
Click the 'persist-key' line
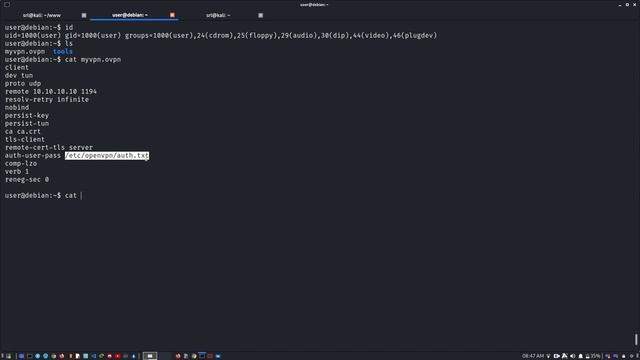coord(27,116)
